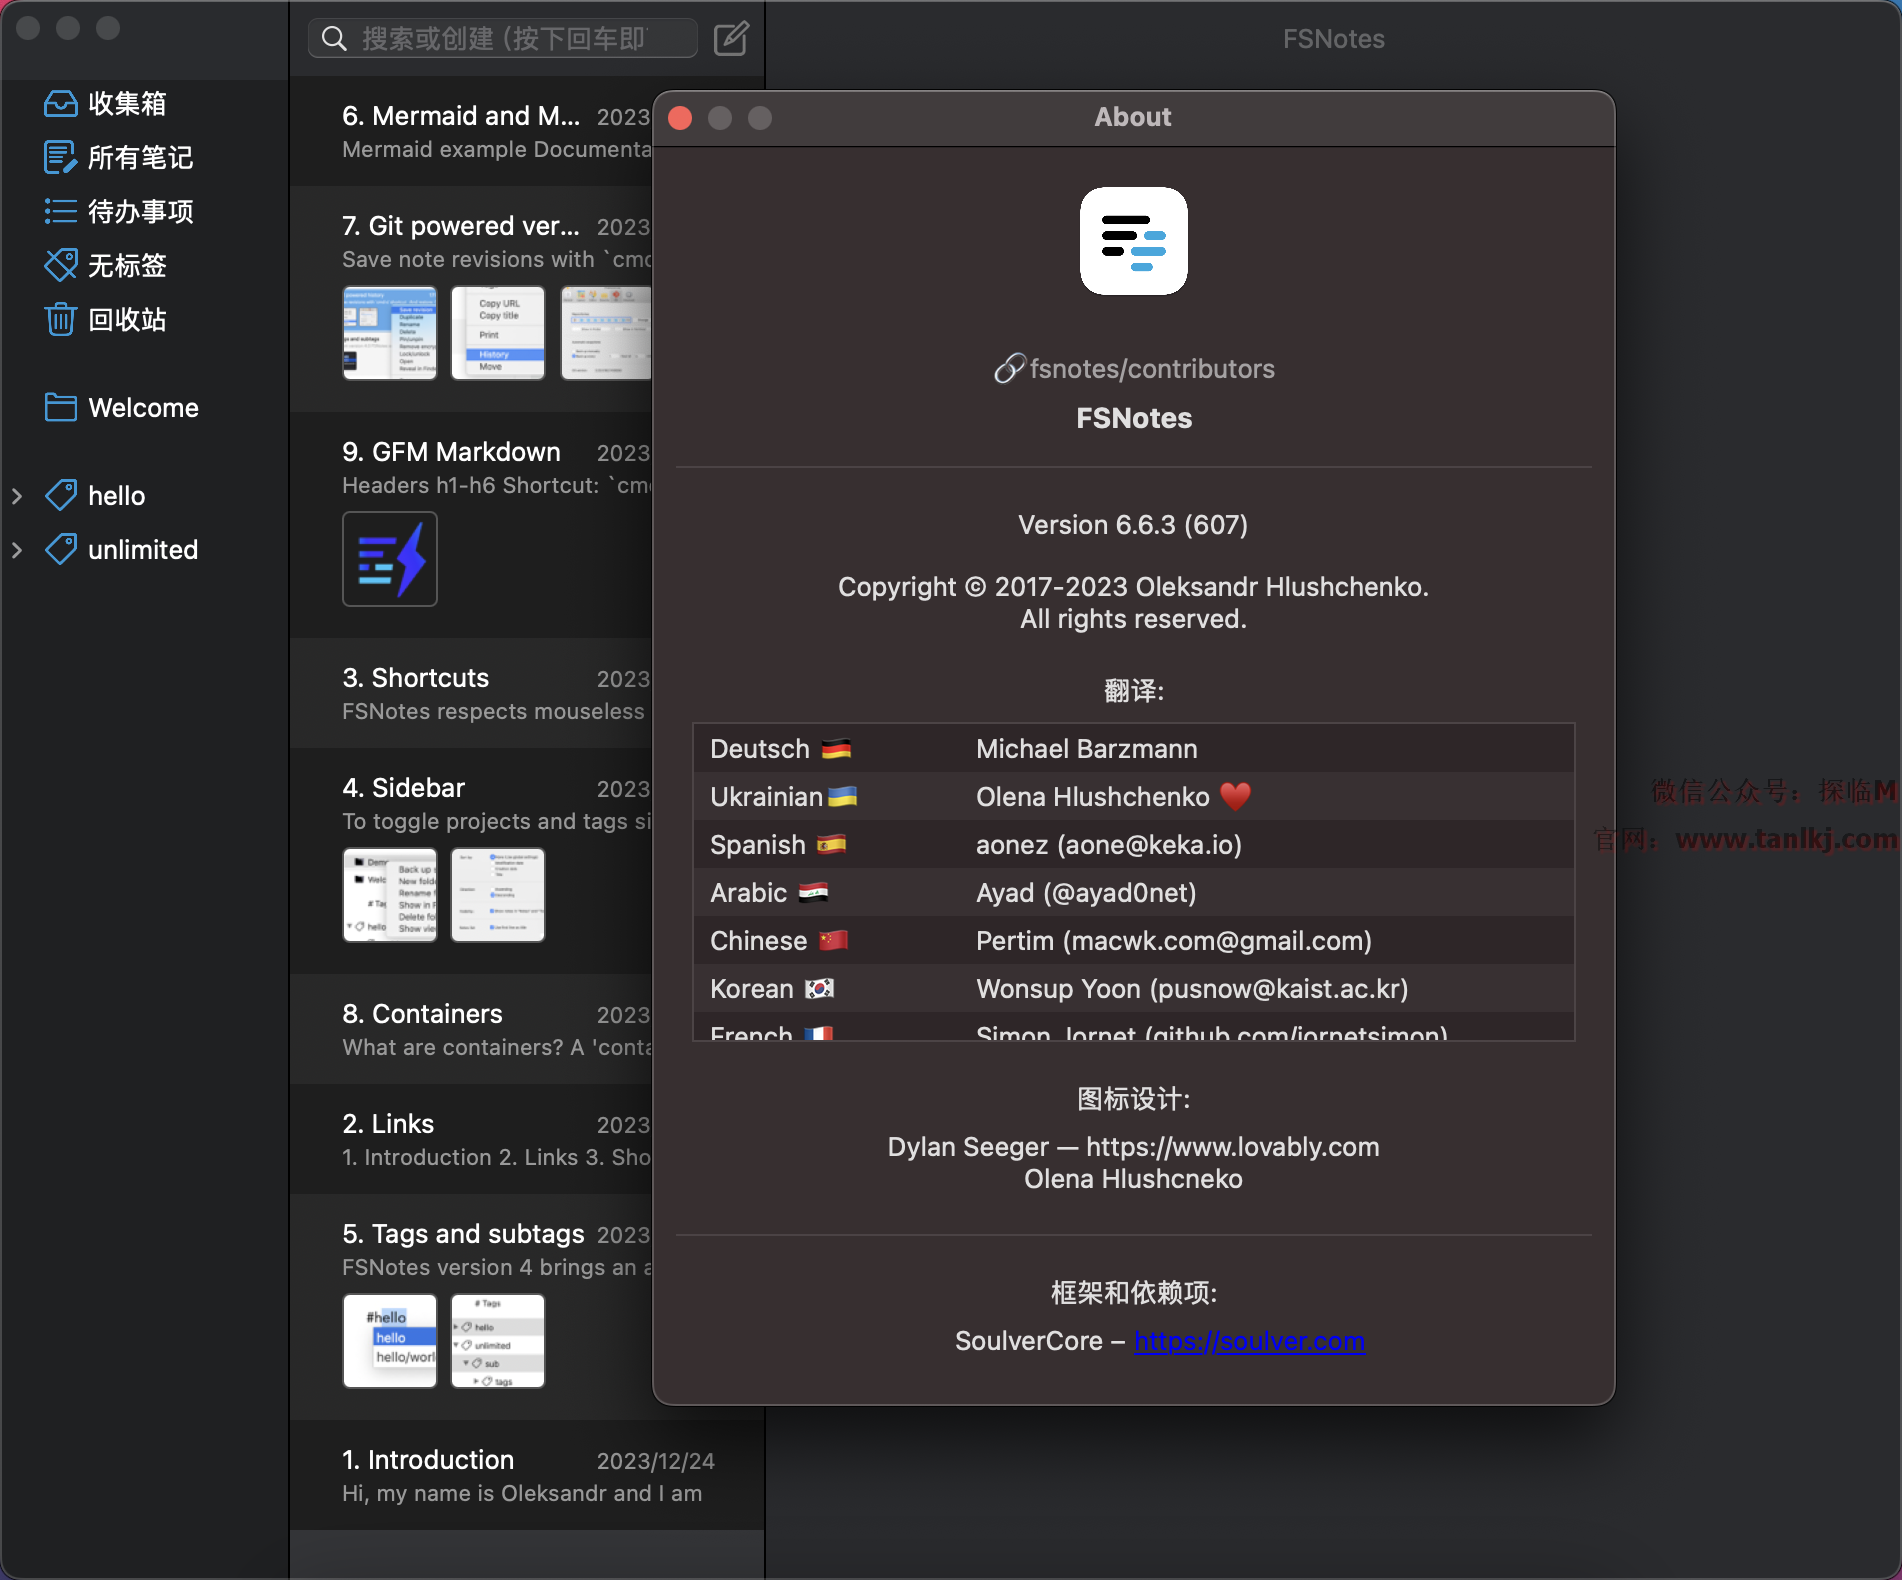Select the Ukrainian translator row
The width and height of the screenshot is (1902, 1580).
[x=1133, y=797]
